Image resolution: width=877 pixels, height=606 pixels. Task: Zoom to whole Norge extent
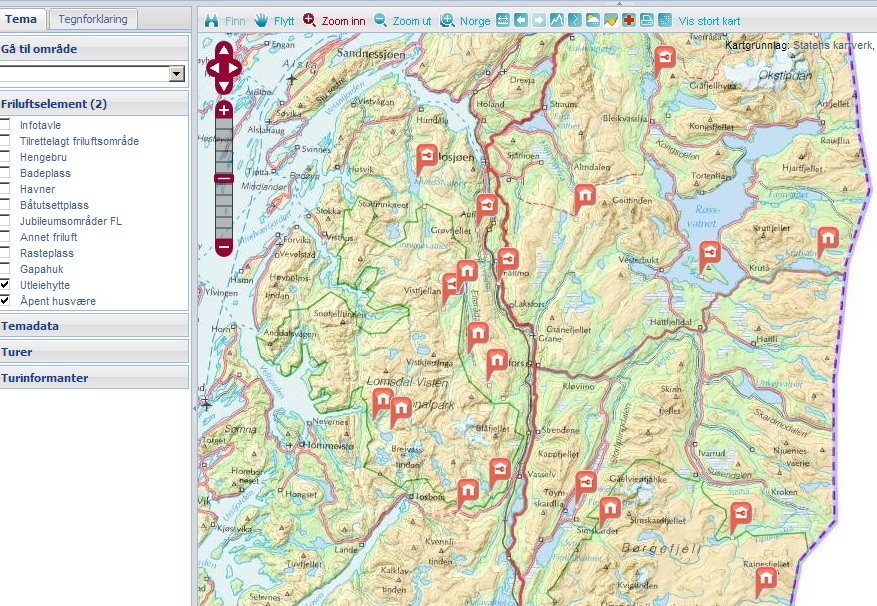[x=465, y=20]
